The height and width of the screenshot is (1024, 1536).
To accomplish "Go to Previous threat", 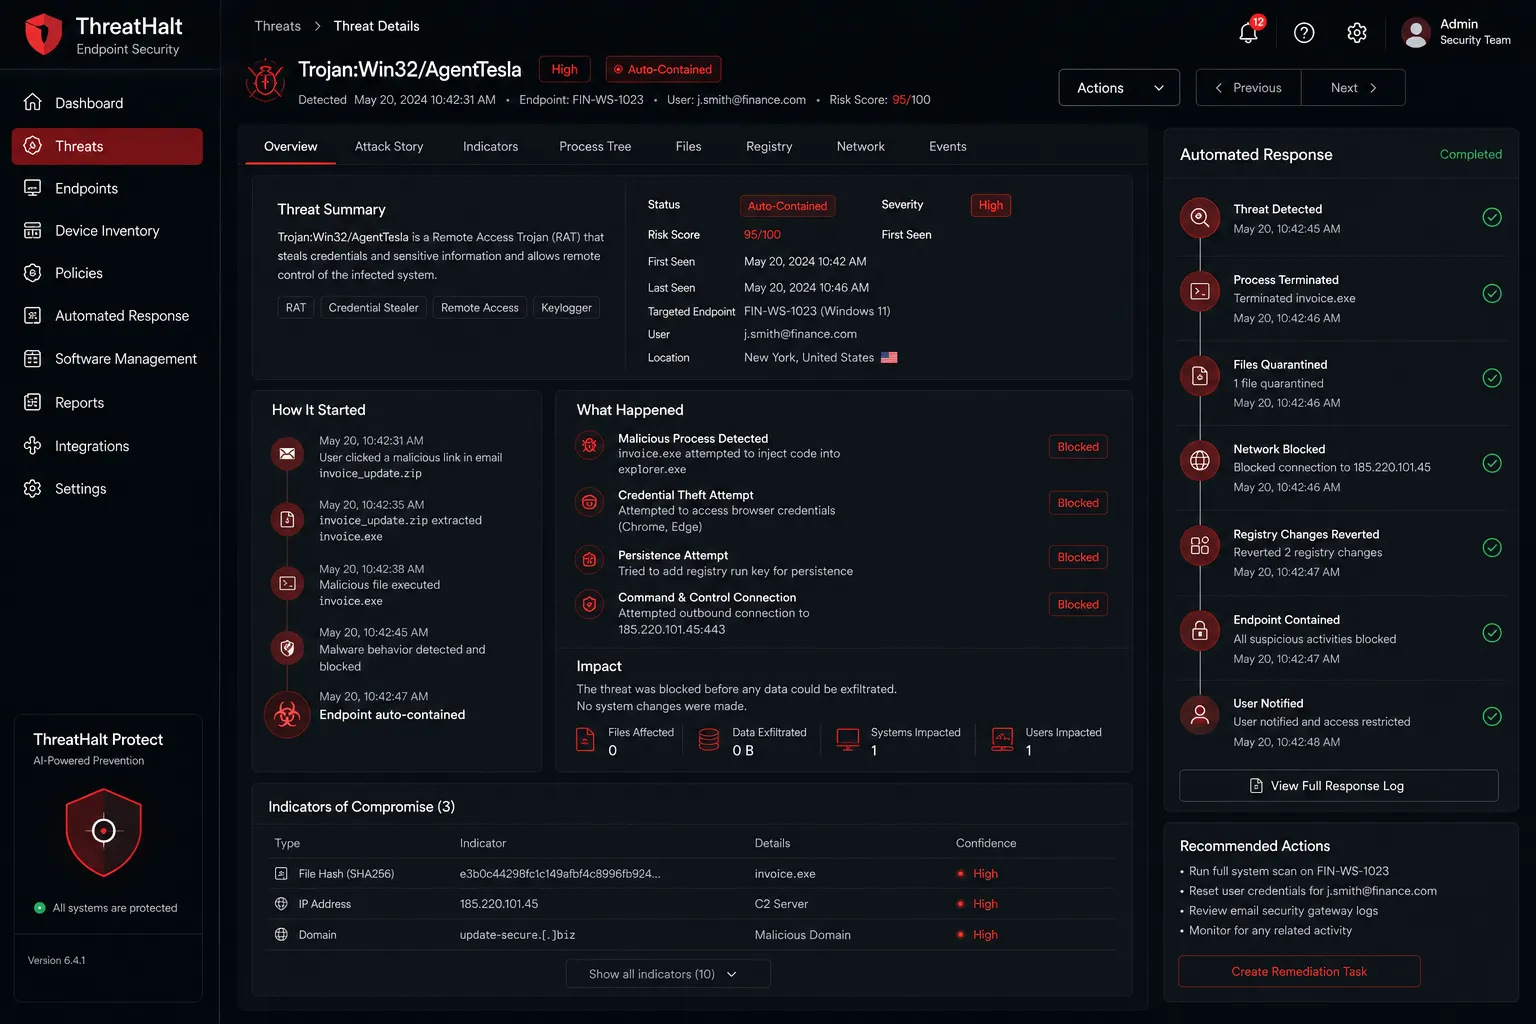I will click(1248, 88).
